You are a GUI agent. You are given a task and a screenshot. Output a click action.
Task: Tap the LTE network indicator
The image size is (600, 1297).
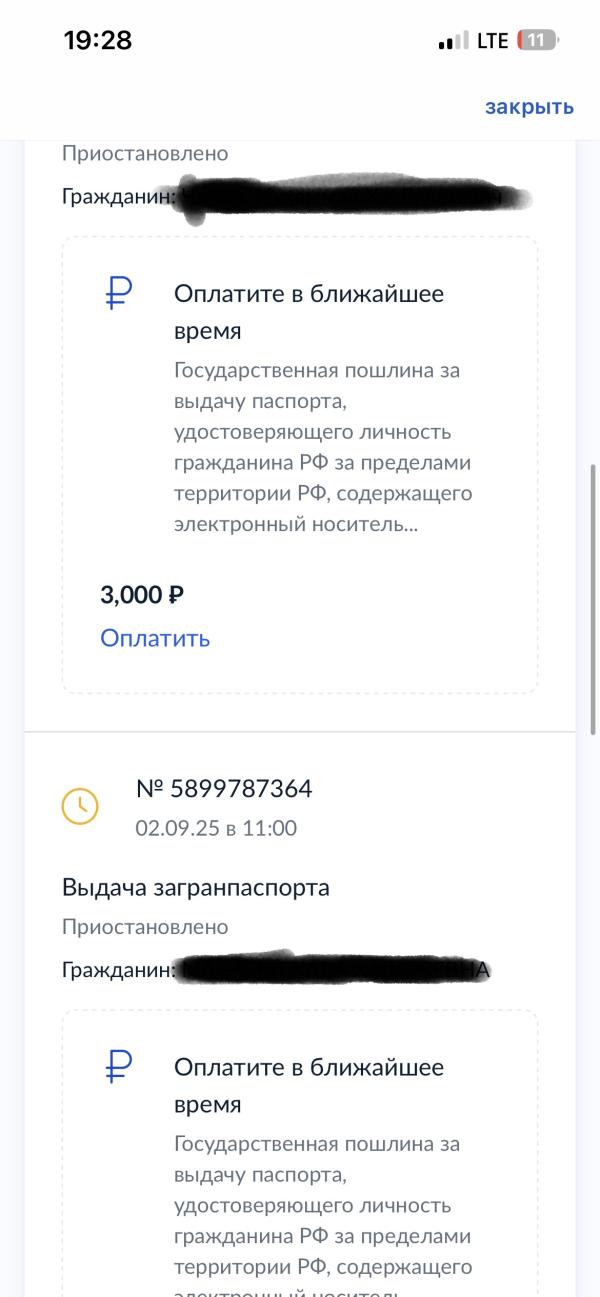point(492,41)
